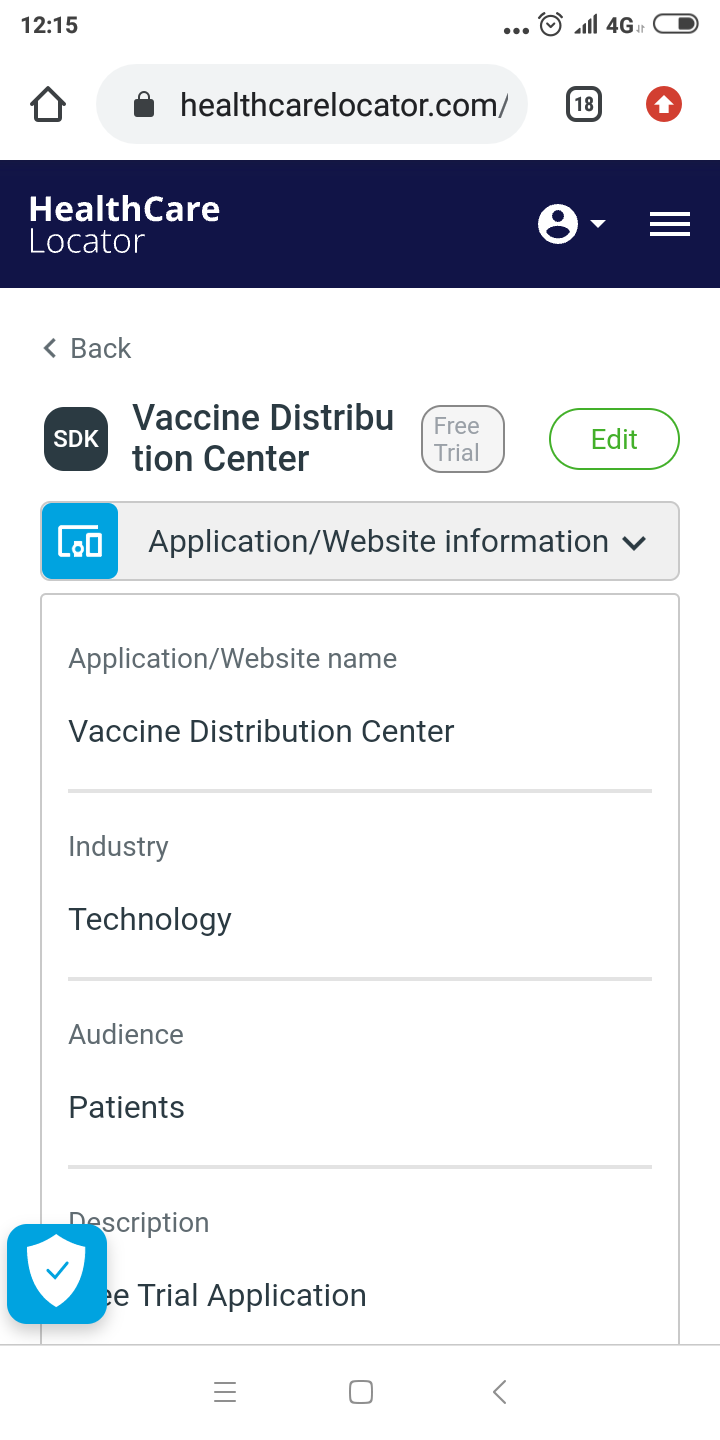Tap the SDK application icon
Image resolution: width=720 pixels, height=1440 pixels.
pyautogui.click(x=76, y=439)
